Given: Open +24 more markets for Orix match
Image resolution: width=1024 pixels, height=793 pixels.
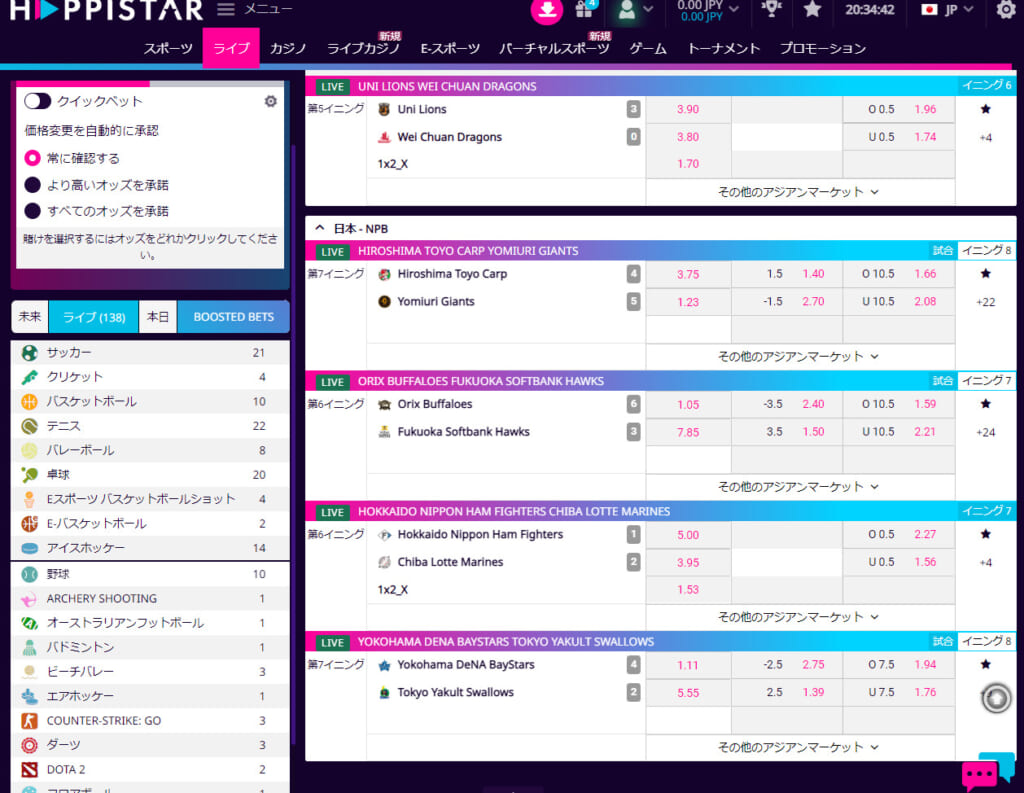Looking at the screenshot, I should [x=985, y=432].
